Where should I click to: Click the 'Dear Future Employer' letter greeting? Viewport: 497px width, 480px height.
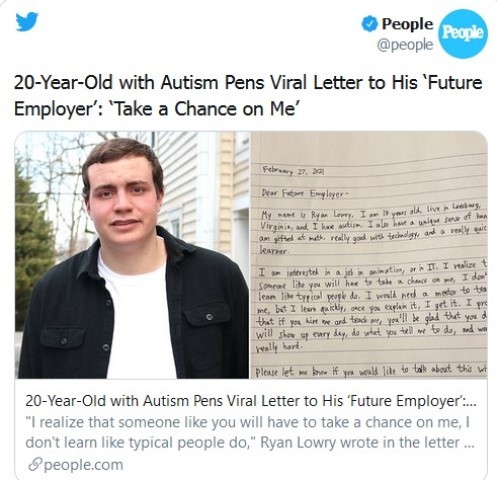305,193
